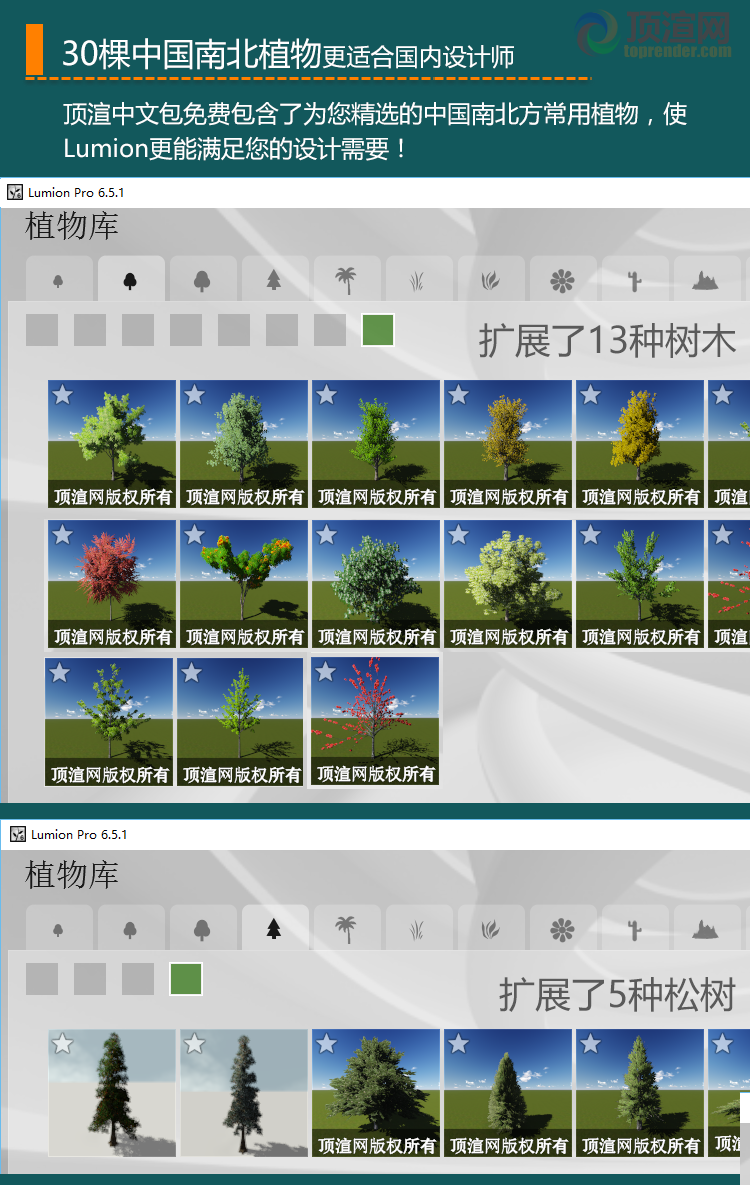Go to second gray page square in upper library

pyautogui.click(x=90, y=330)
